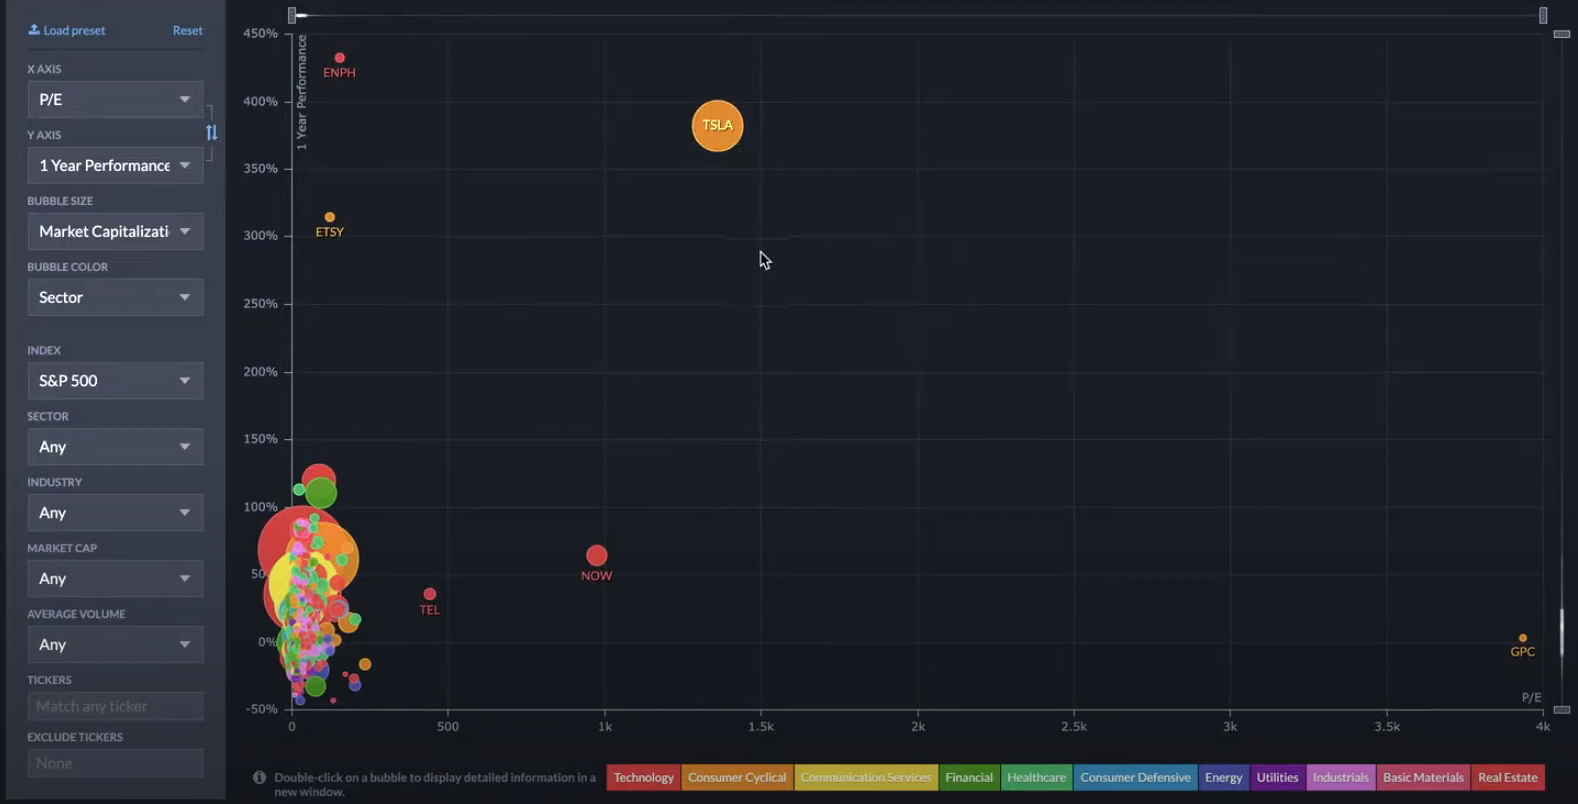Toggle the Utilities sector legend
The width and height of the screenshot is (1578, 804).
pyautogui.click(x=1277, y=777)
